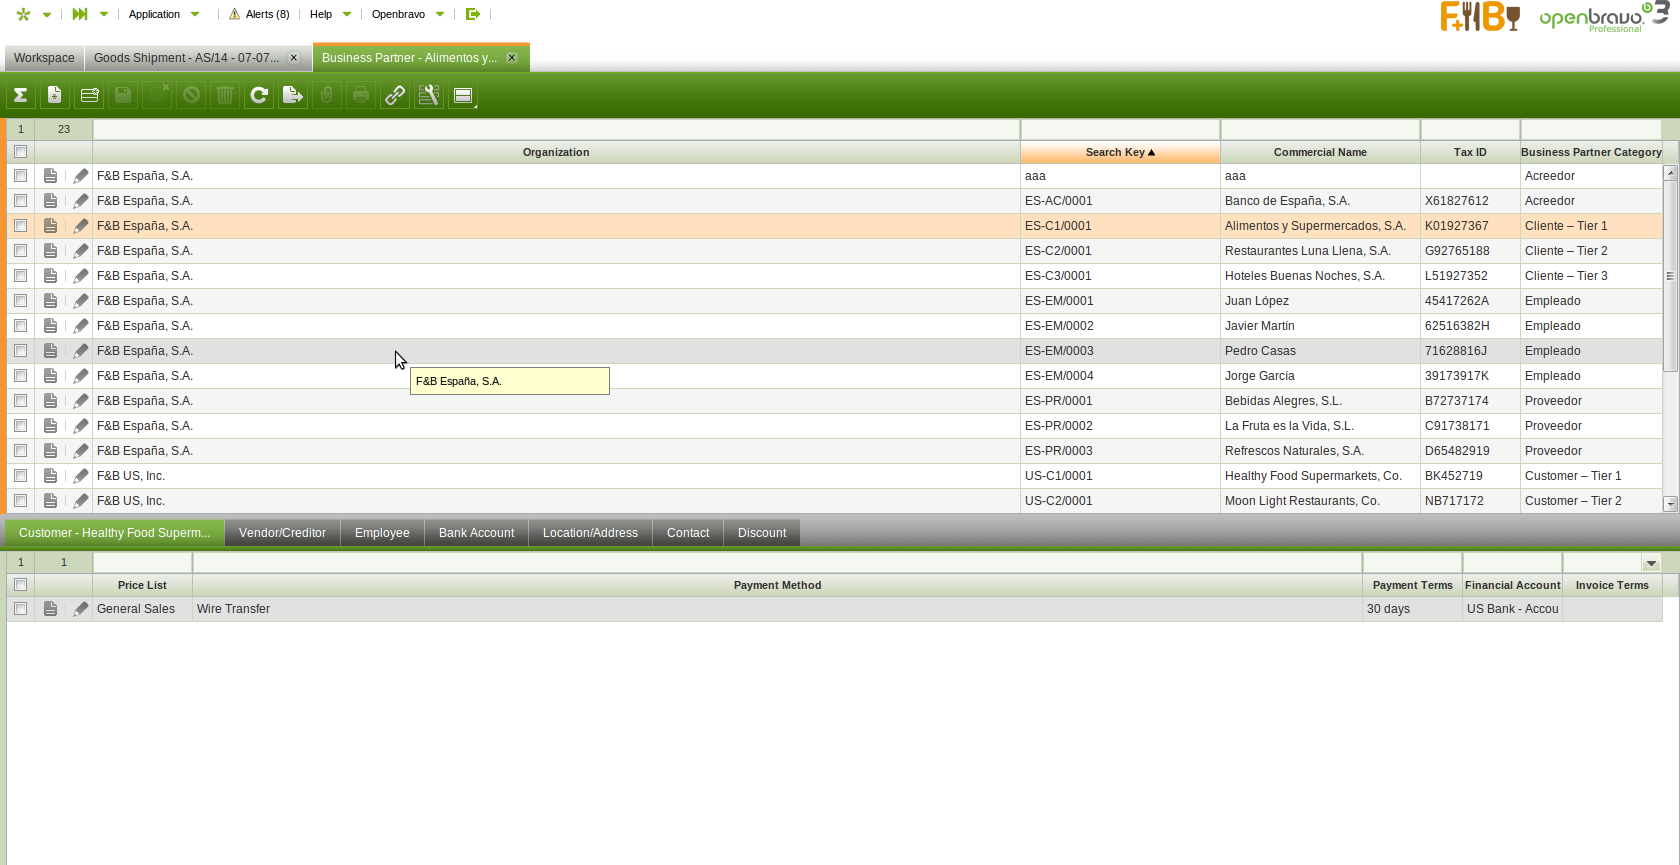The height and width of the screenshot is (865, 1680).
Task: Refresh the Business Partner grid
Action: (x=259, y=95)
